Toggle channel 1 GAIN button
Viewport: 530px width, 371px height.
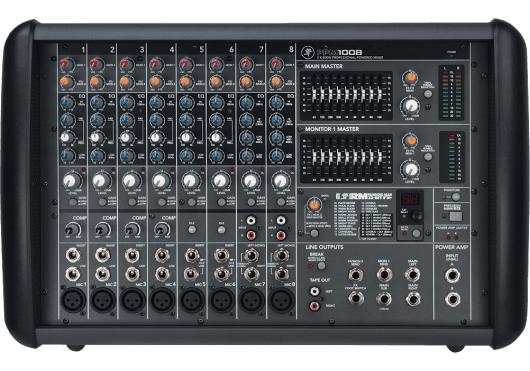click(72, 202)
